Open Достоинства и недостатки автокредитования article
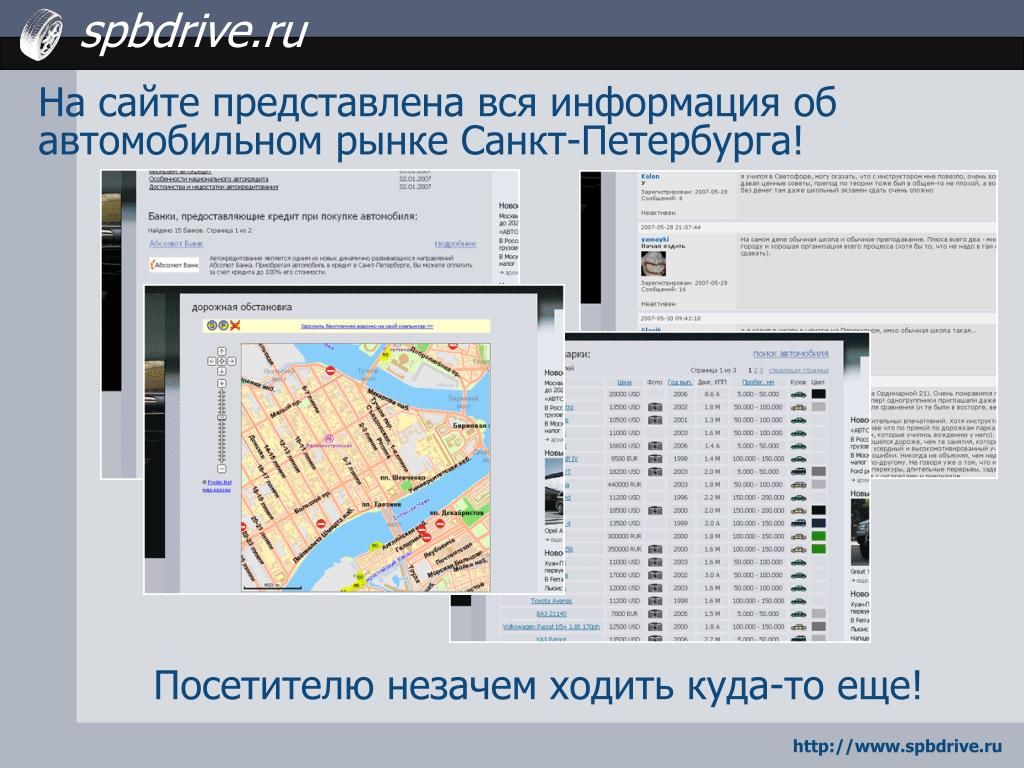 click(x=214, y=187)
